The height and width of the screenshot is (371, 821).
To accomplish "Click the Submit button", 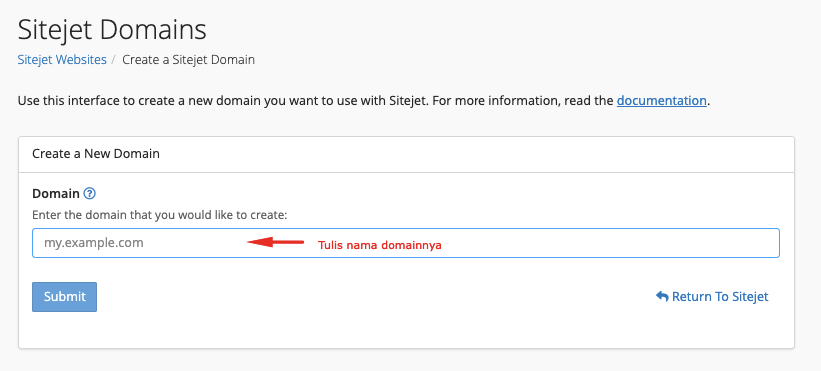I will tap(64, 297).
